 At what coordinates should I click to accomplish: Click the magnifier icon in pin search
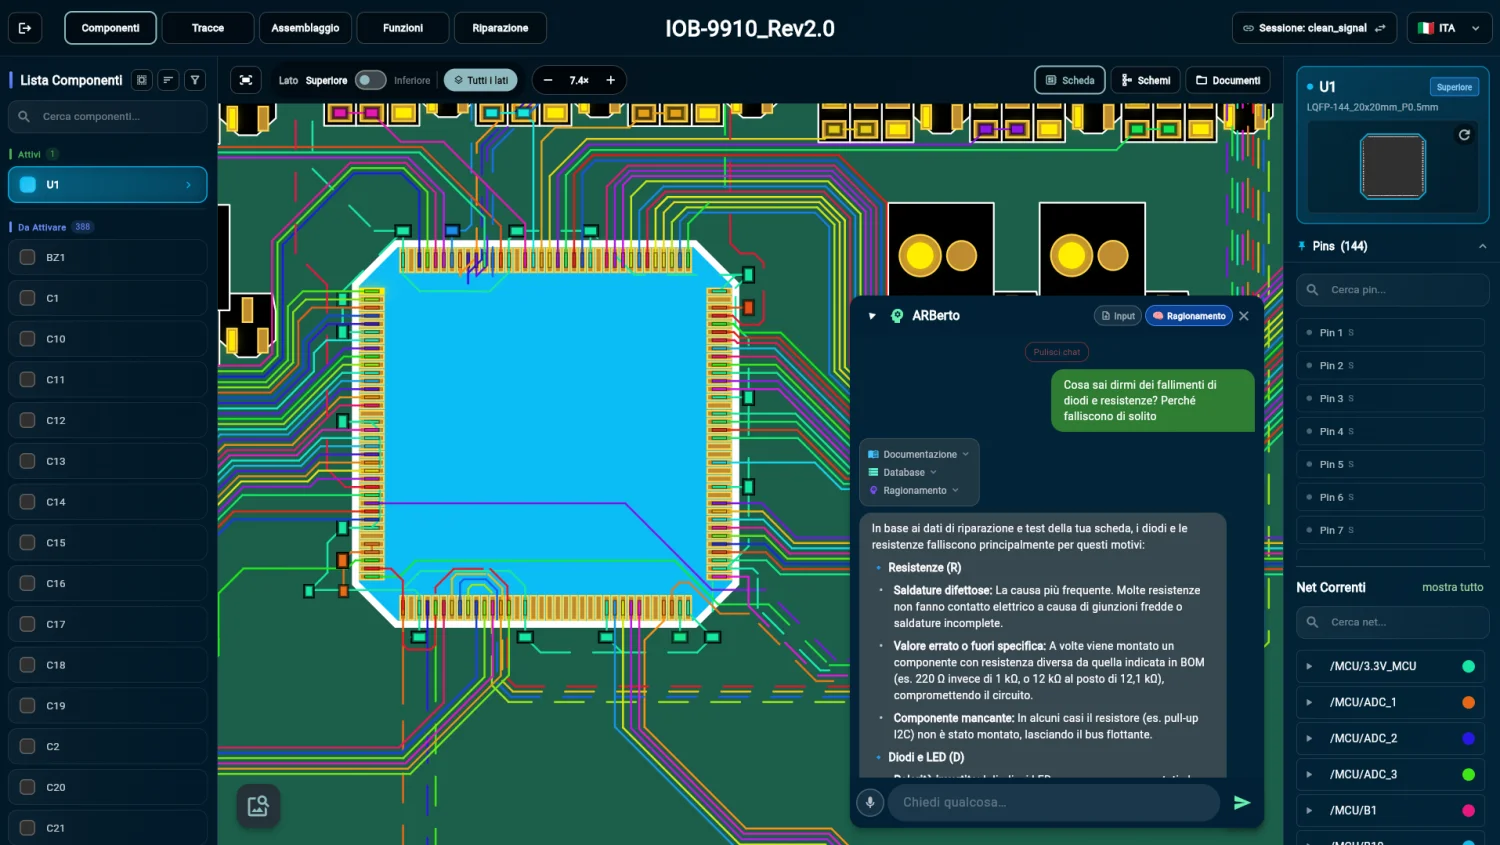tap(1312, 290)
